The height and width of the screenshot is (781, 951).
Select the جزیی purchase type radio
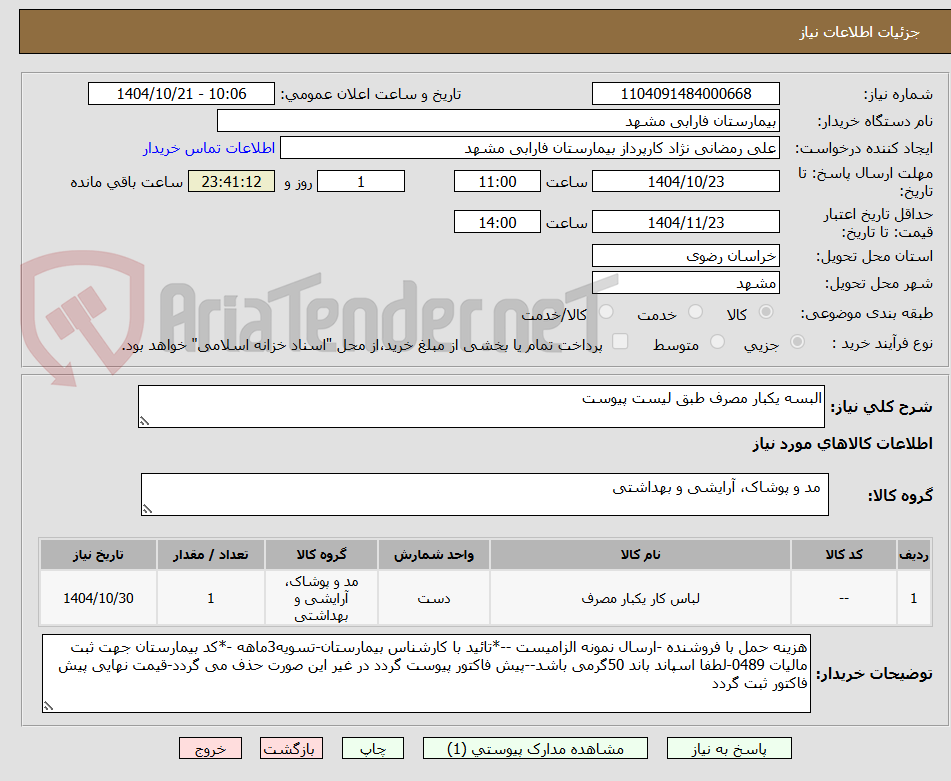[x=797, y=342]
